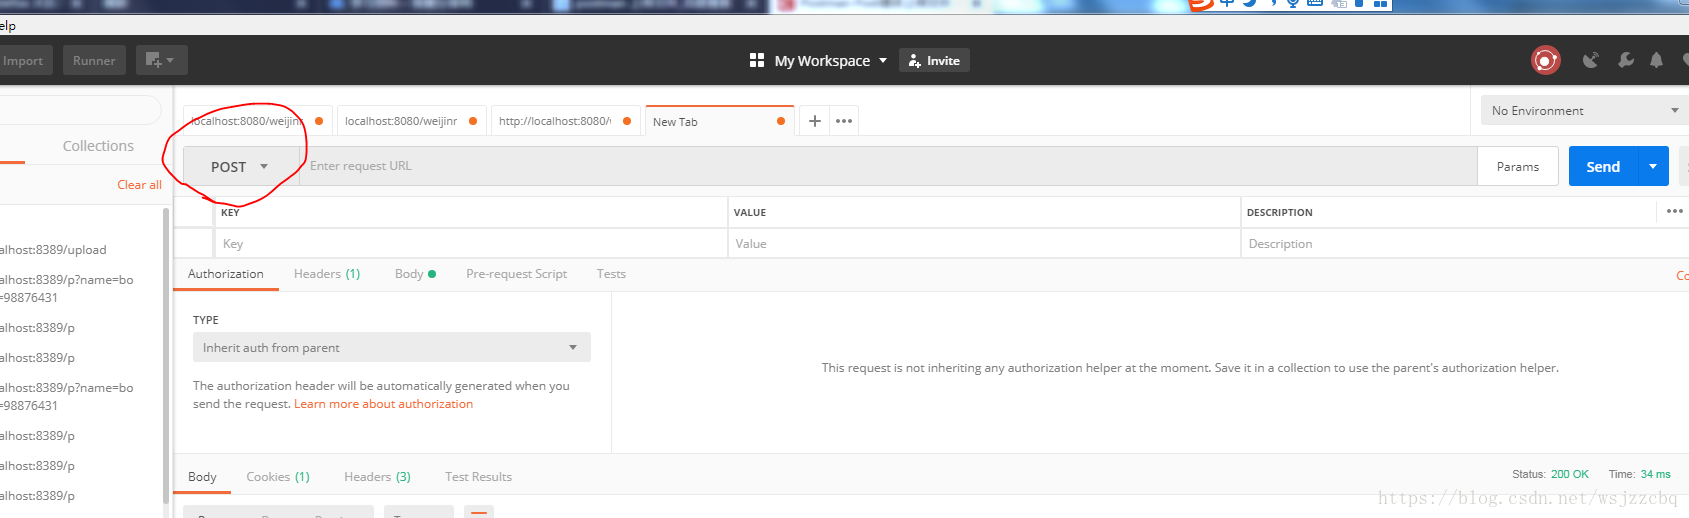
Task: Expand the Send button dropdown arrow
Action: point(1653,167)
